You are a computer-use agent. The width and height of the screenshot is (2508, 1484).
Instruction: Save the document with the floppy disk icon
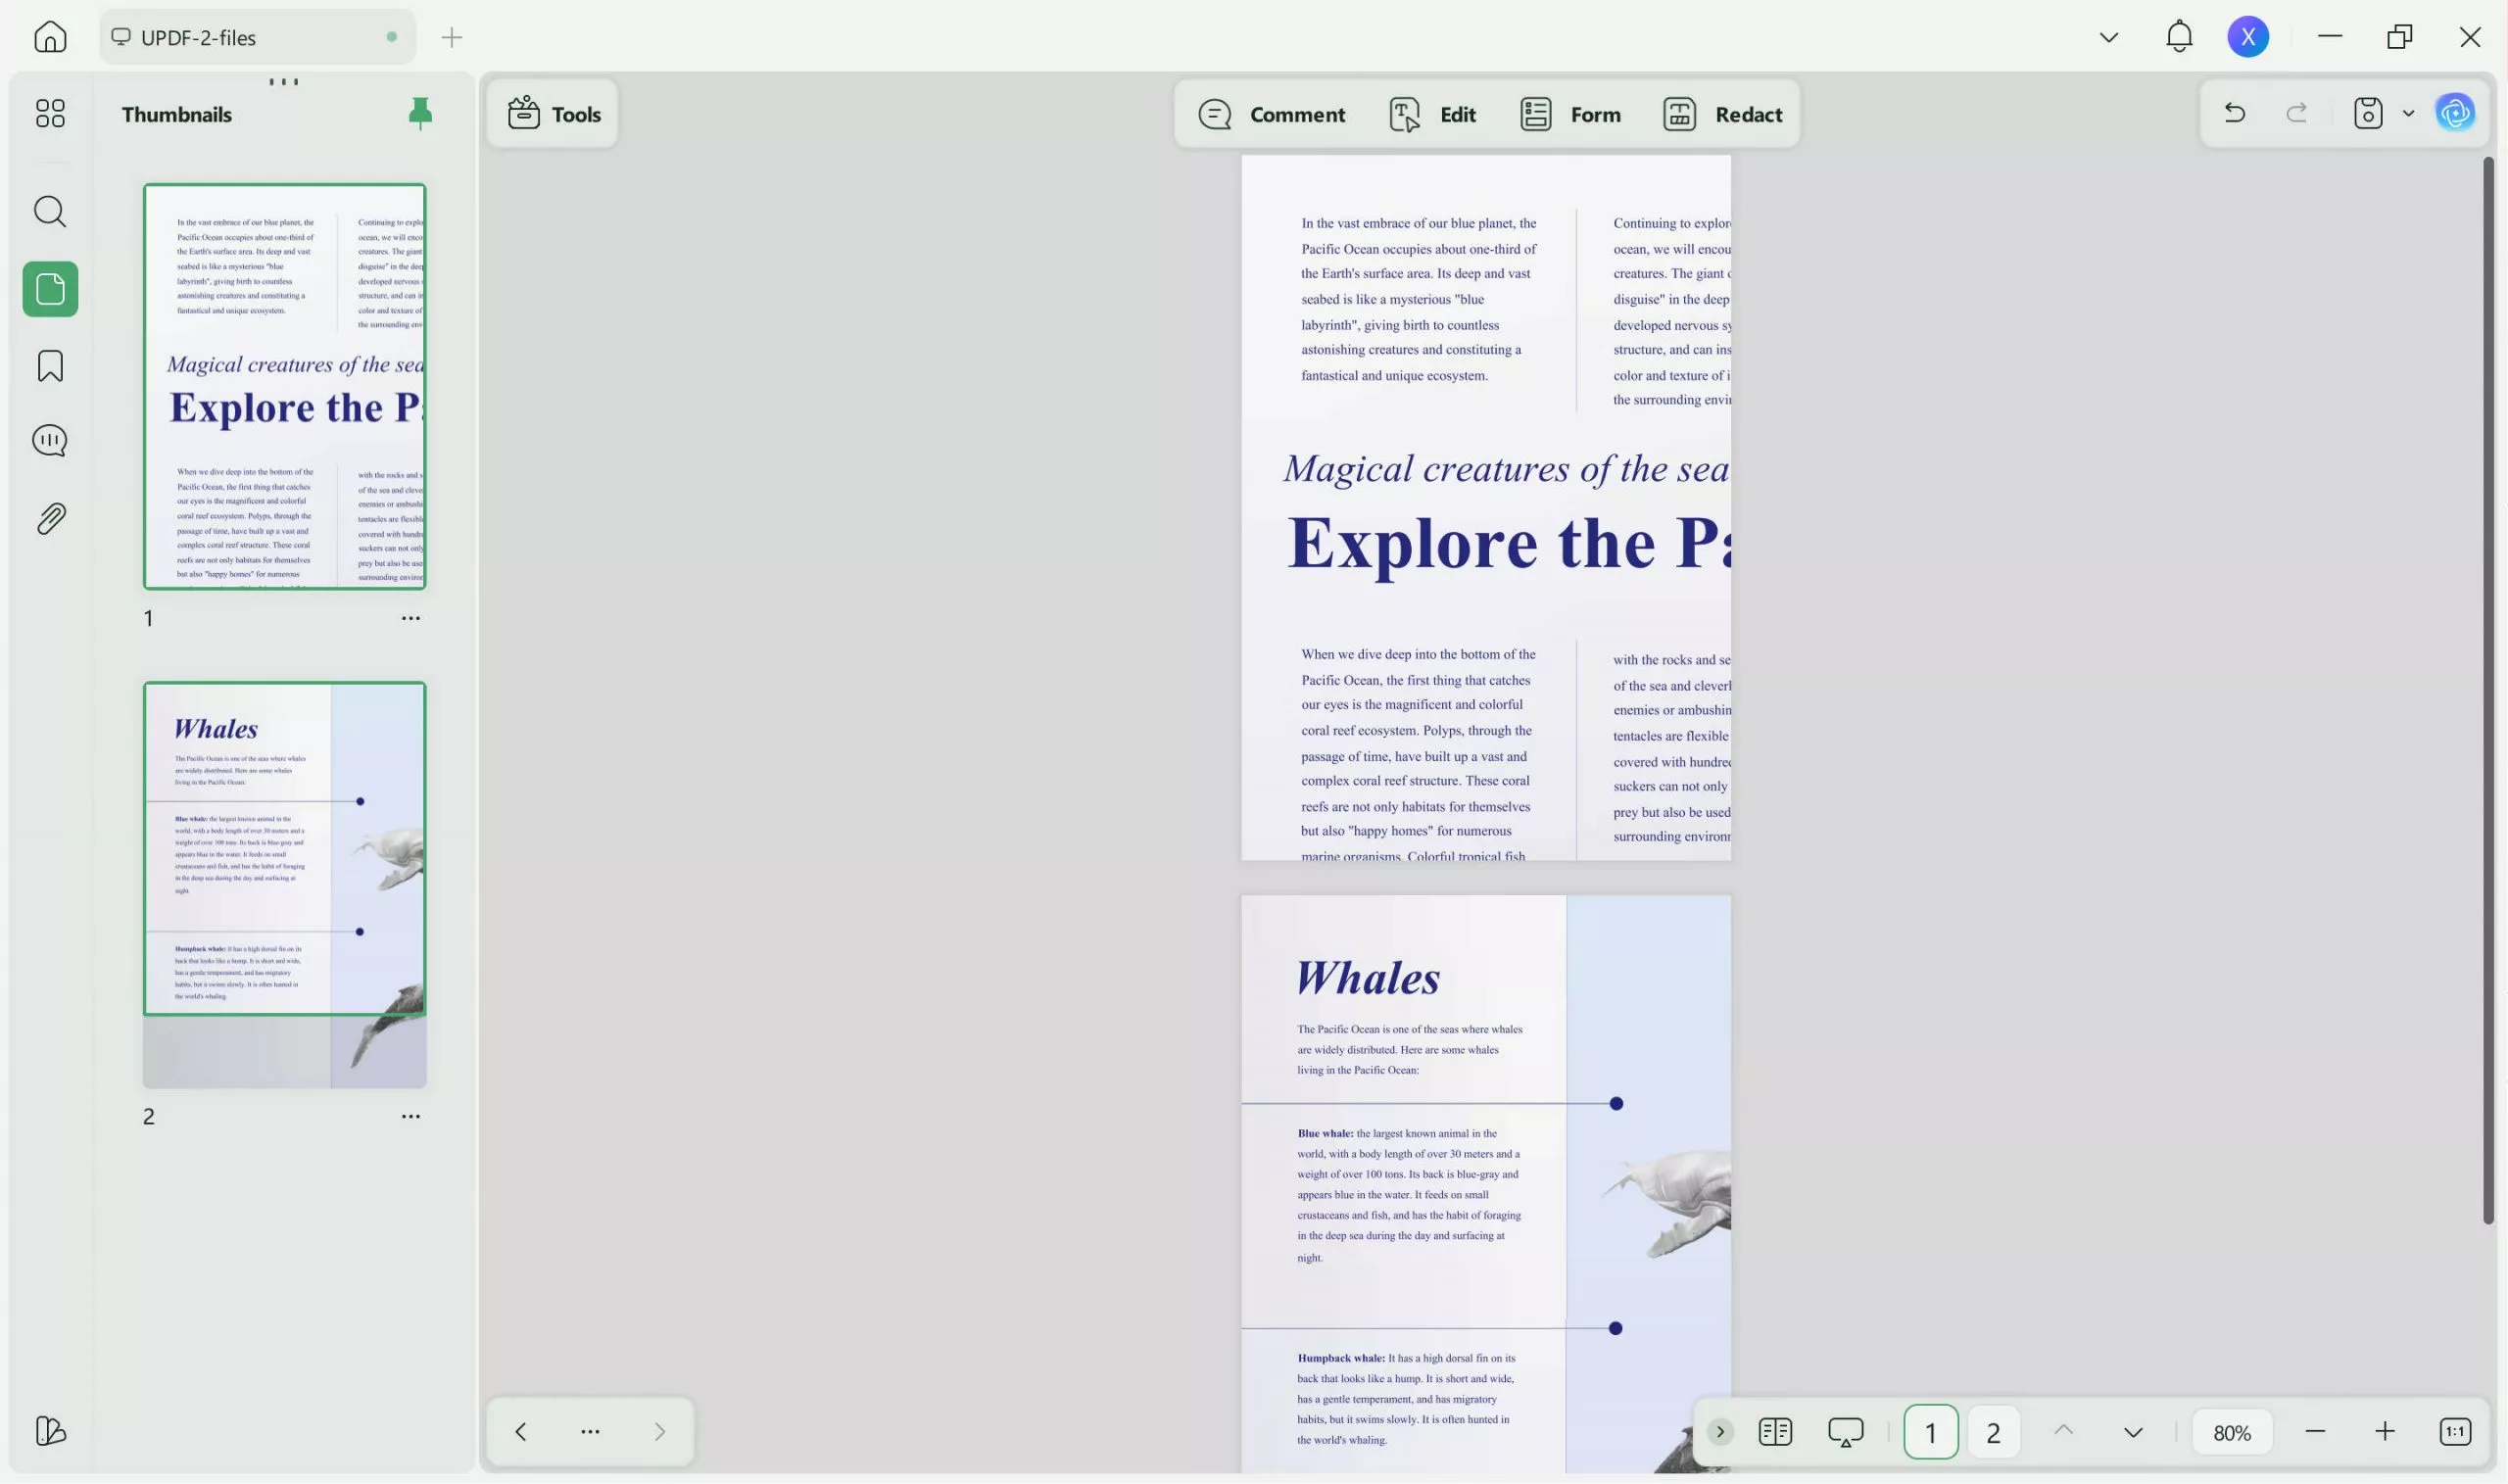tap(2367, 113)
